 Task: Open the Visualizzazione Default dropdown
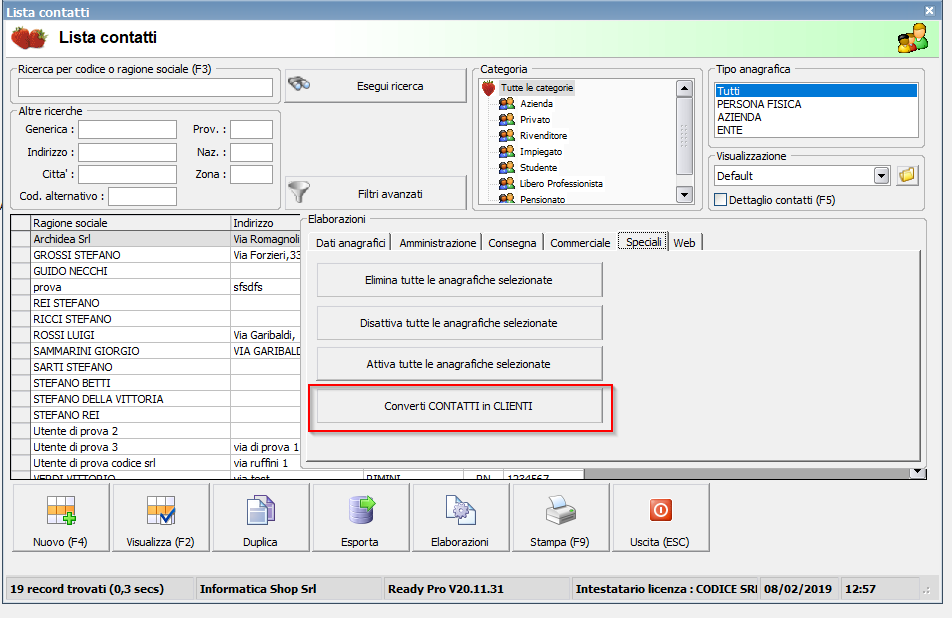tap(881, 176)
